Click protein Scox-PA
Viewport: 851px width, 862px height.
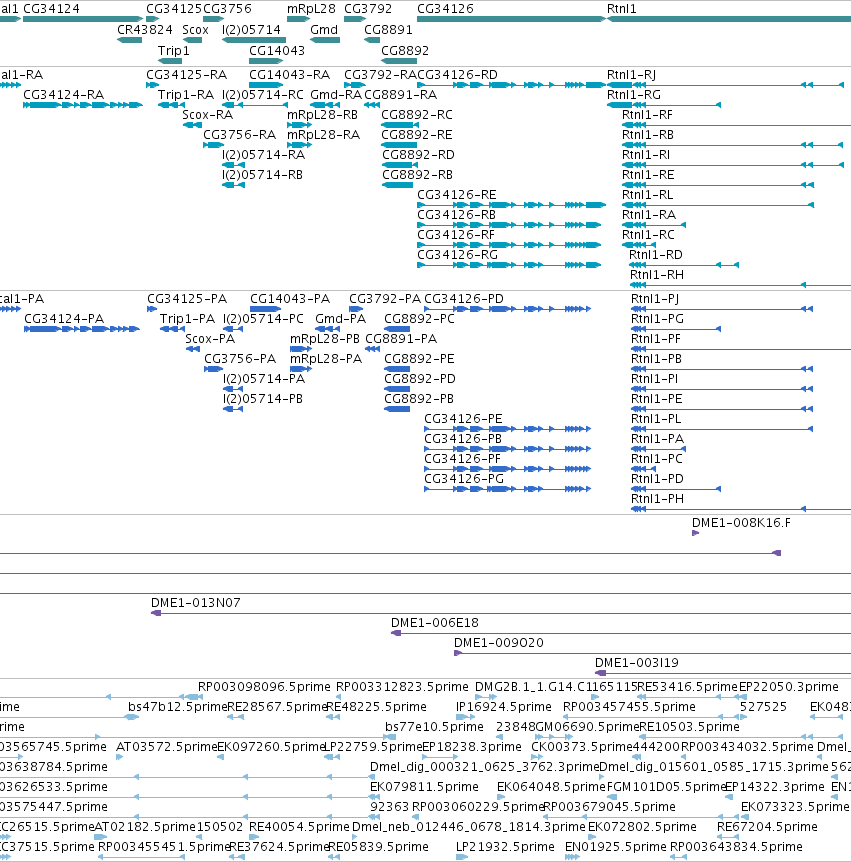210,339
